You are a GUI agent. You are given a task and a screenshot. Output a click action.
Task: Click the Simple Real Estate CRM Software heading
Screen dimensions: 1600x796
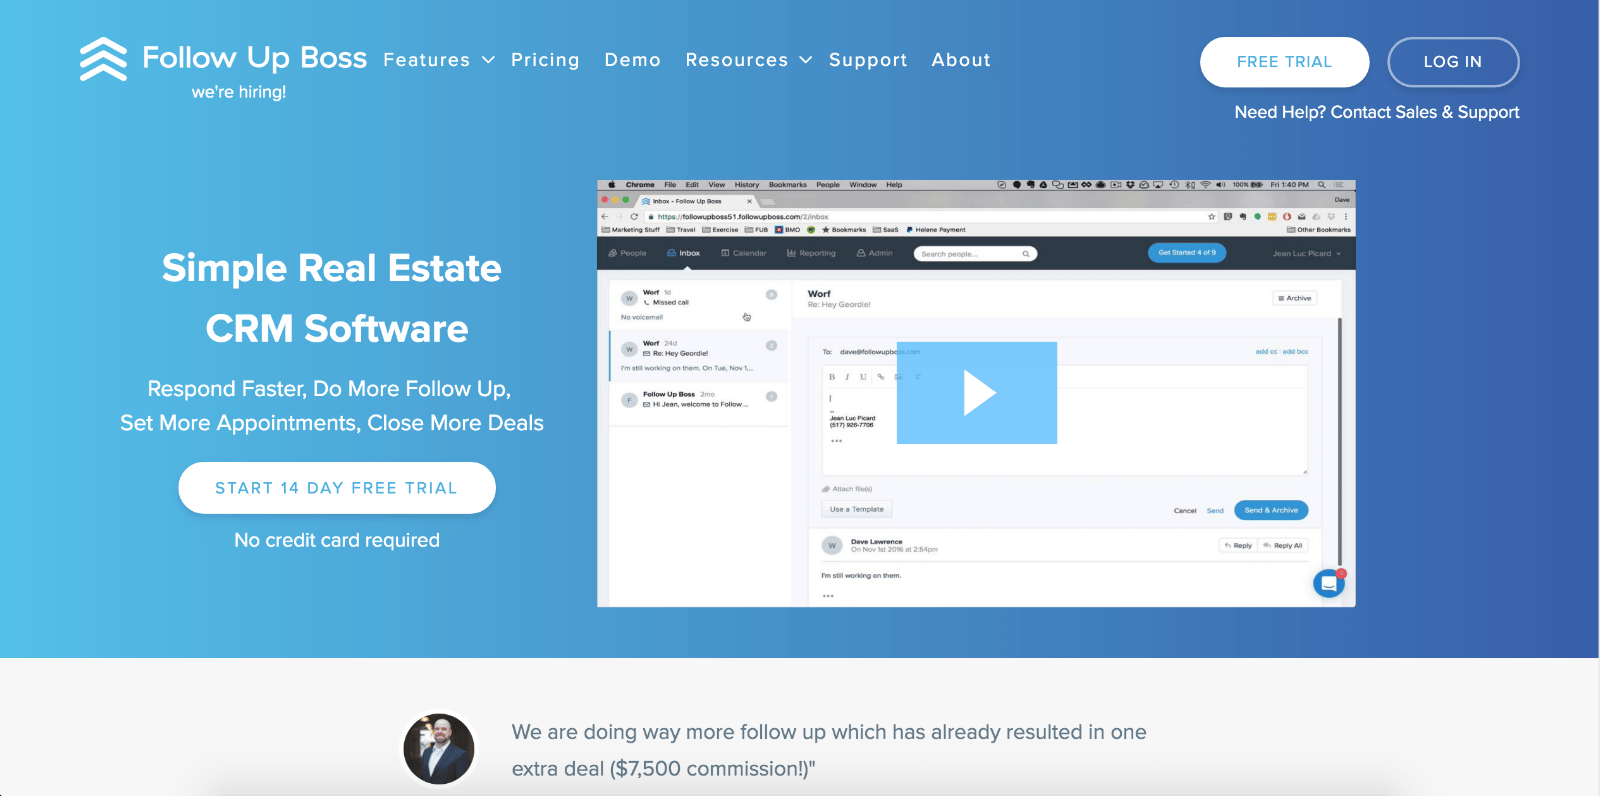tap(333, 298)
